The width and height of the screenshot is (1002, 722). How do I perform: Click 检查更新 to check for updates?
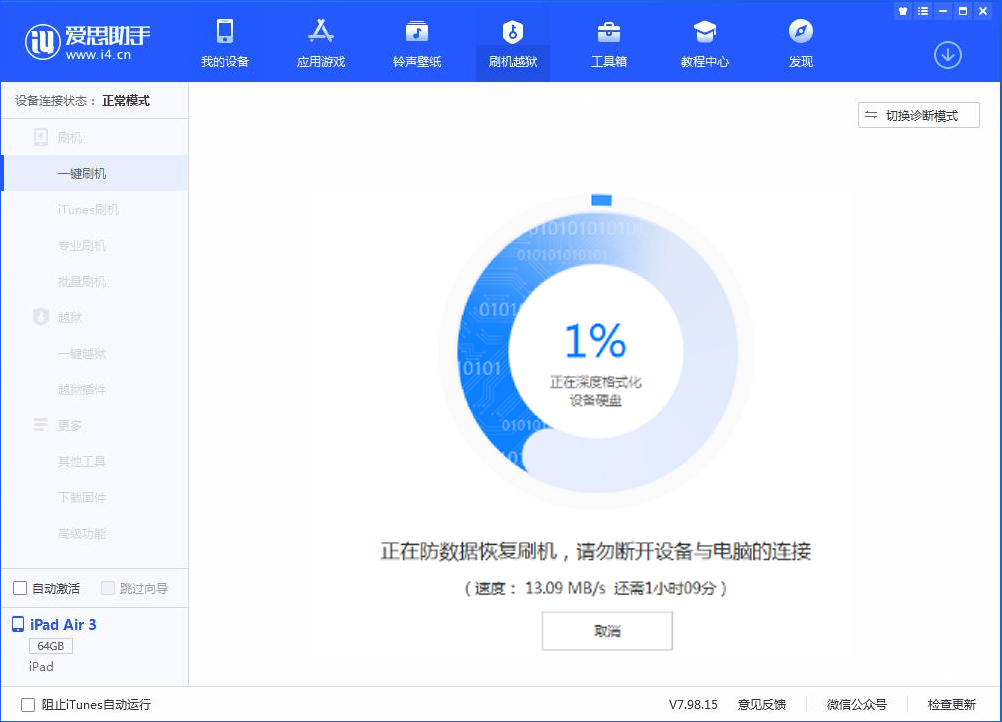pyautogui.click(x=954, y=704)
